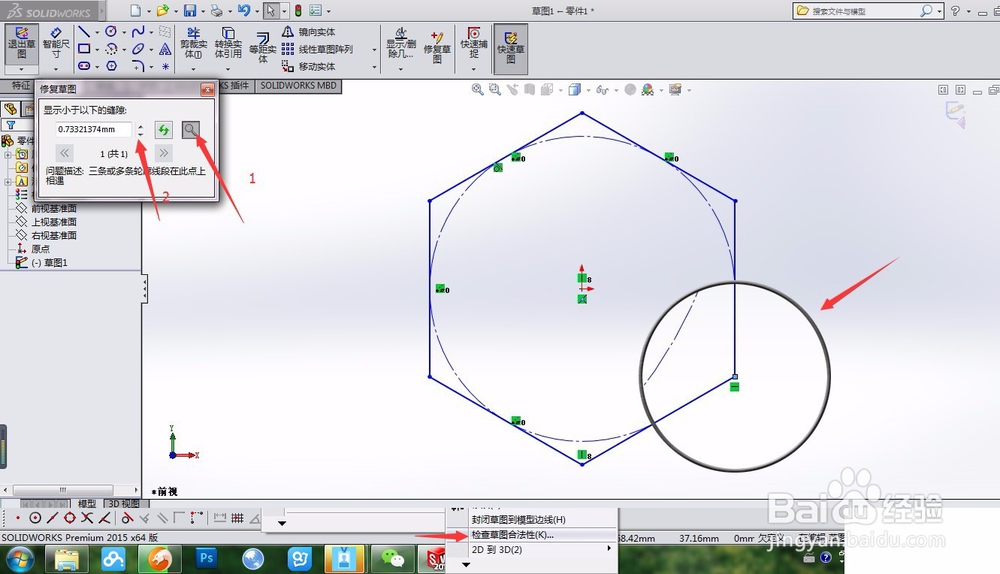Viewport: 1000px width, 574px height.
Task: Click Repair Sketch (修复草图) tool
Action: [437, 48]
